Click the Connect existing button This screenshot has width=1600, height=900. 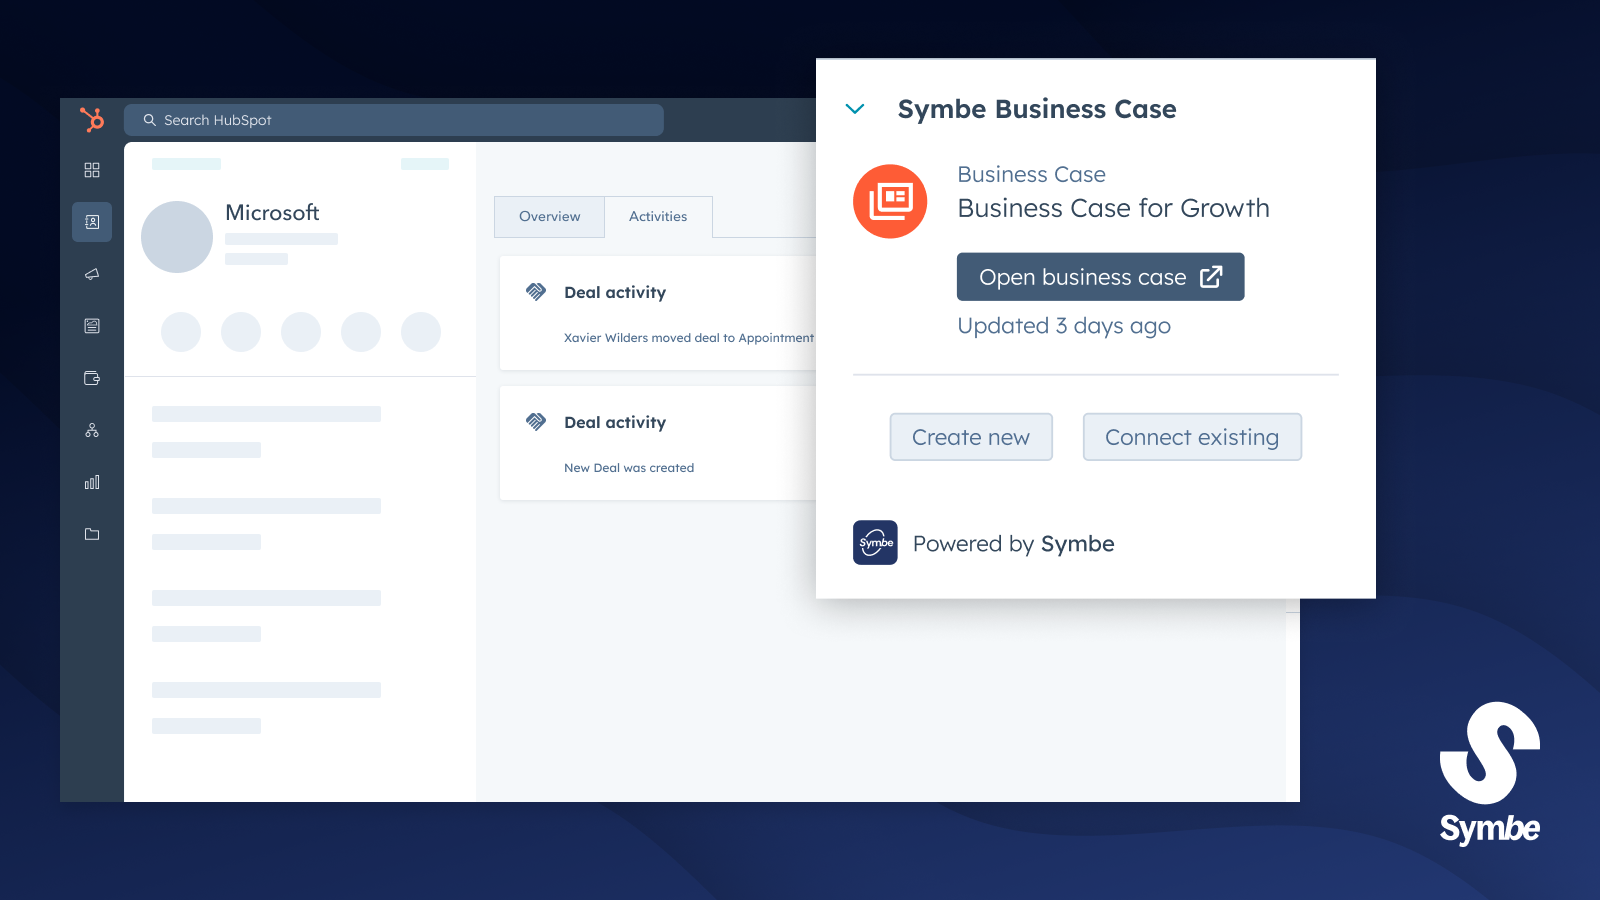pyautogui.click(x=1192, y=437)
